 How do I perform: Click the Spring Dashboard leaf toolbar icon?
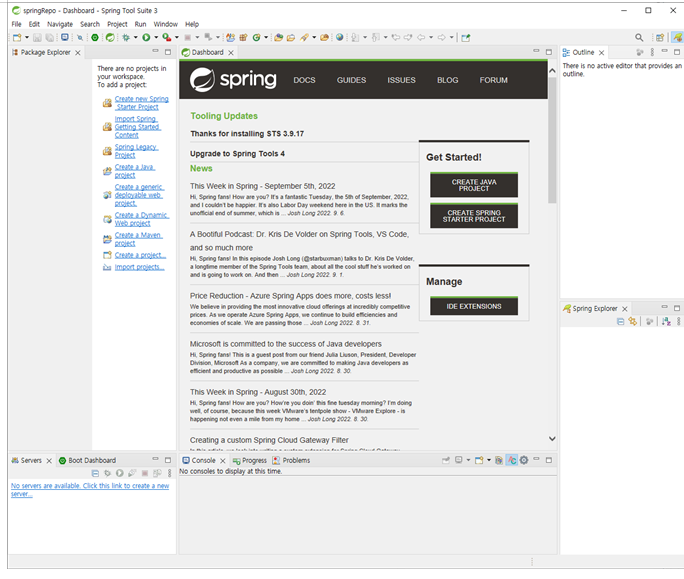pyautogui.click(x=110, y=38)
